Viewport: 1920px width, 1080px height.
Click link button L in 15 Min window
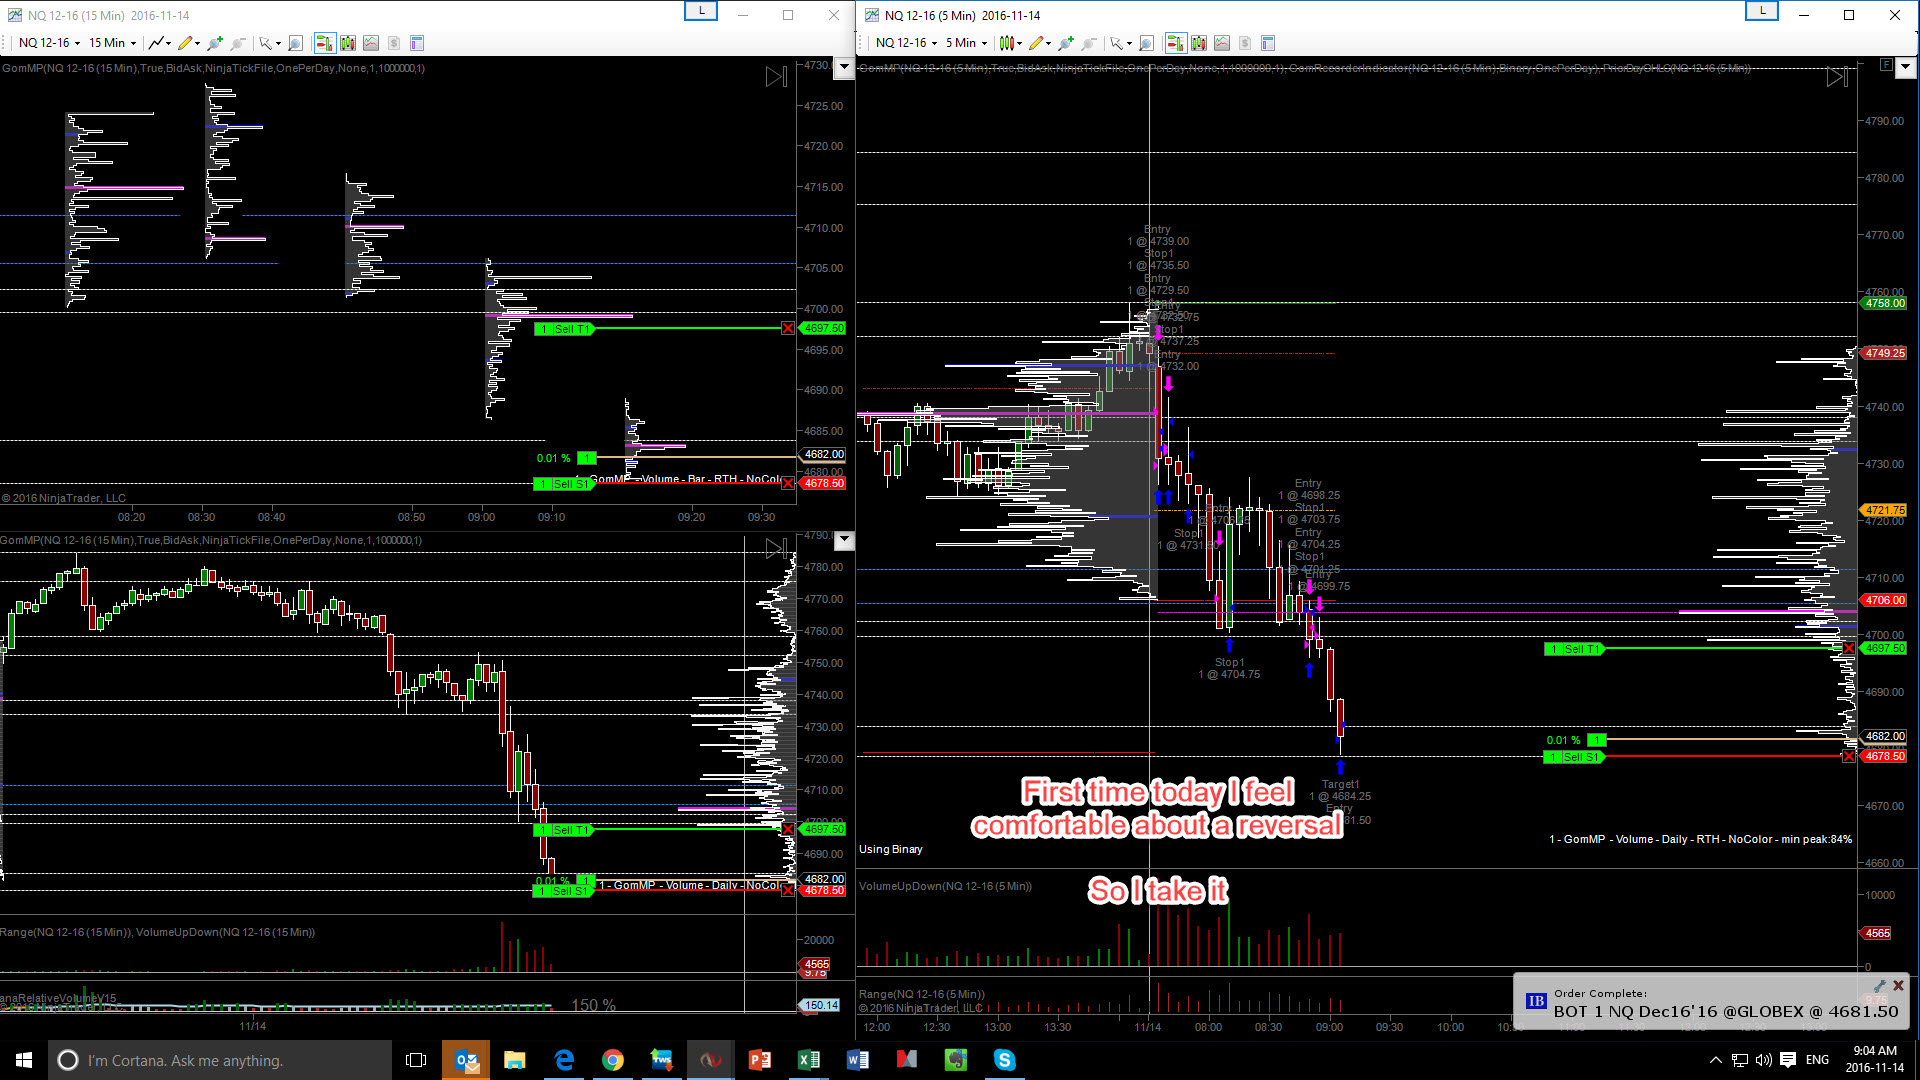701,11
